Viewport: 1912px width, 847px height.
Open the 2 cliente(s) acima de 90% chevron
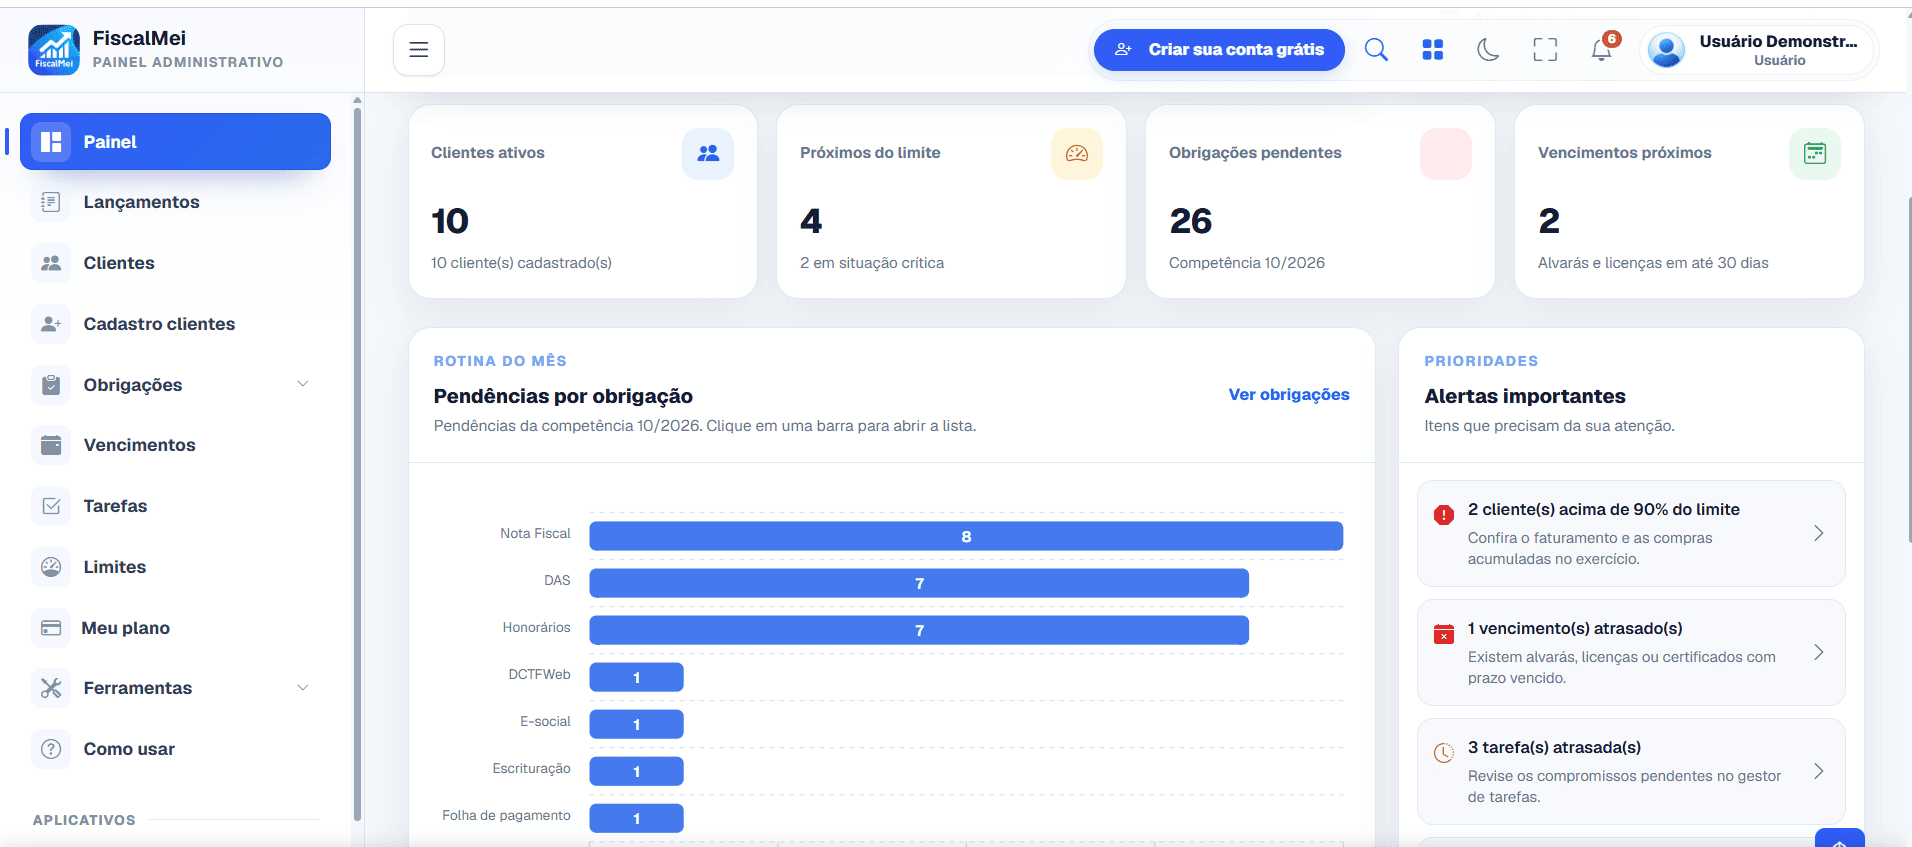click(1819, 533)
